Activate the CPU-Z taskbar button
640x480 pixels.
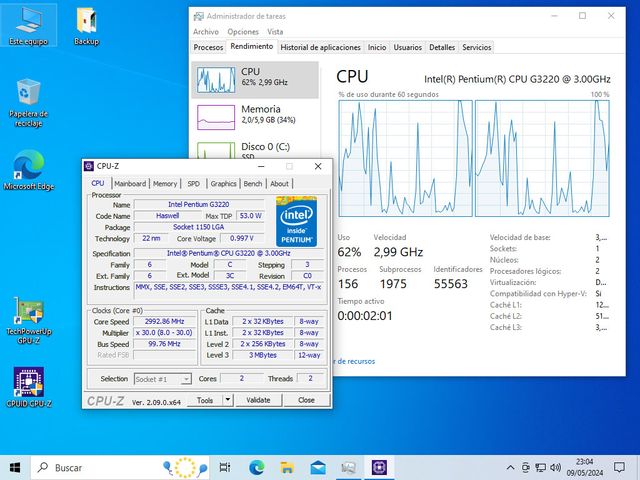point(379,467)
